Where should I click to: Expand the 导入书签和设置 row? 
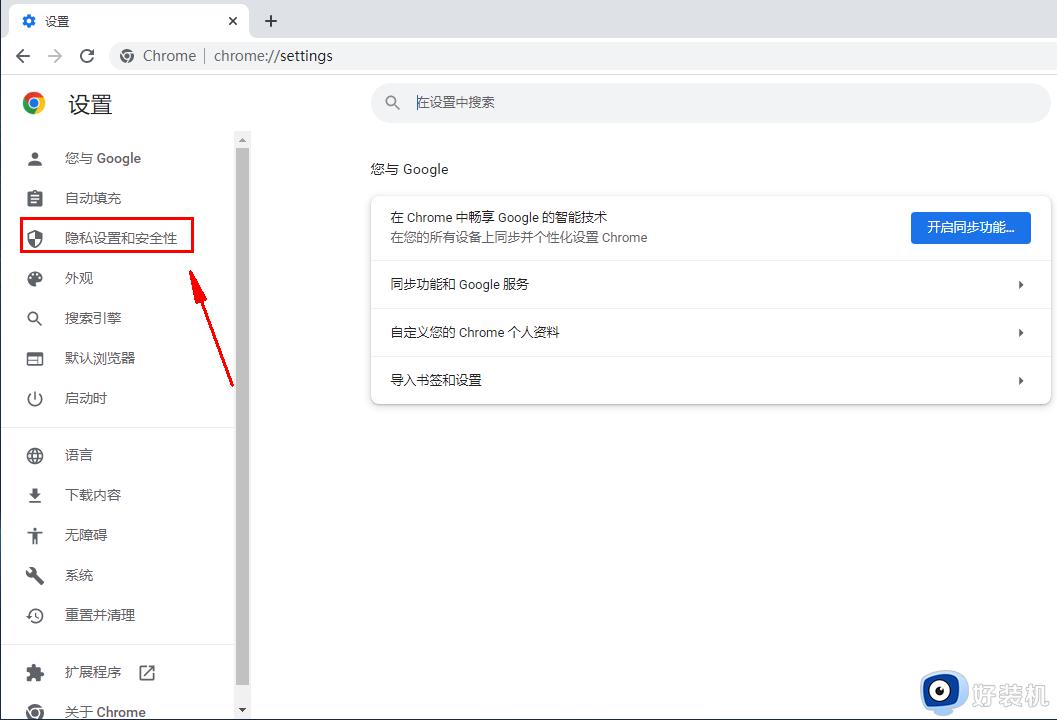point(710,380)
